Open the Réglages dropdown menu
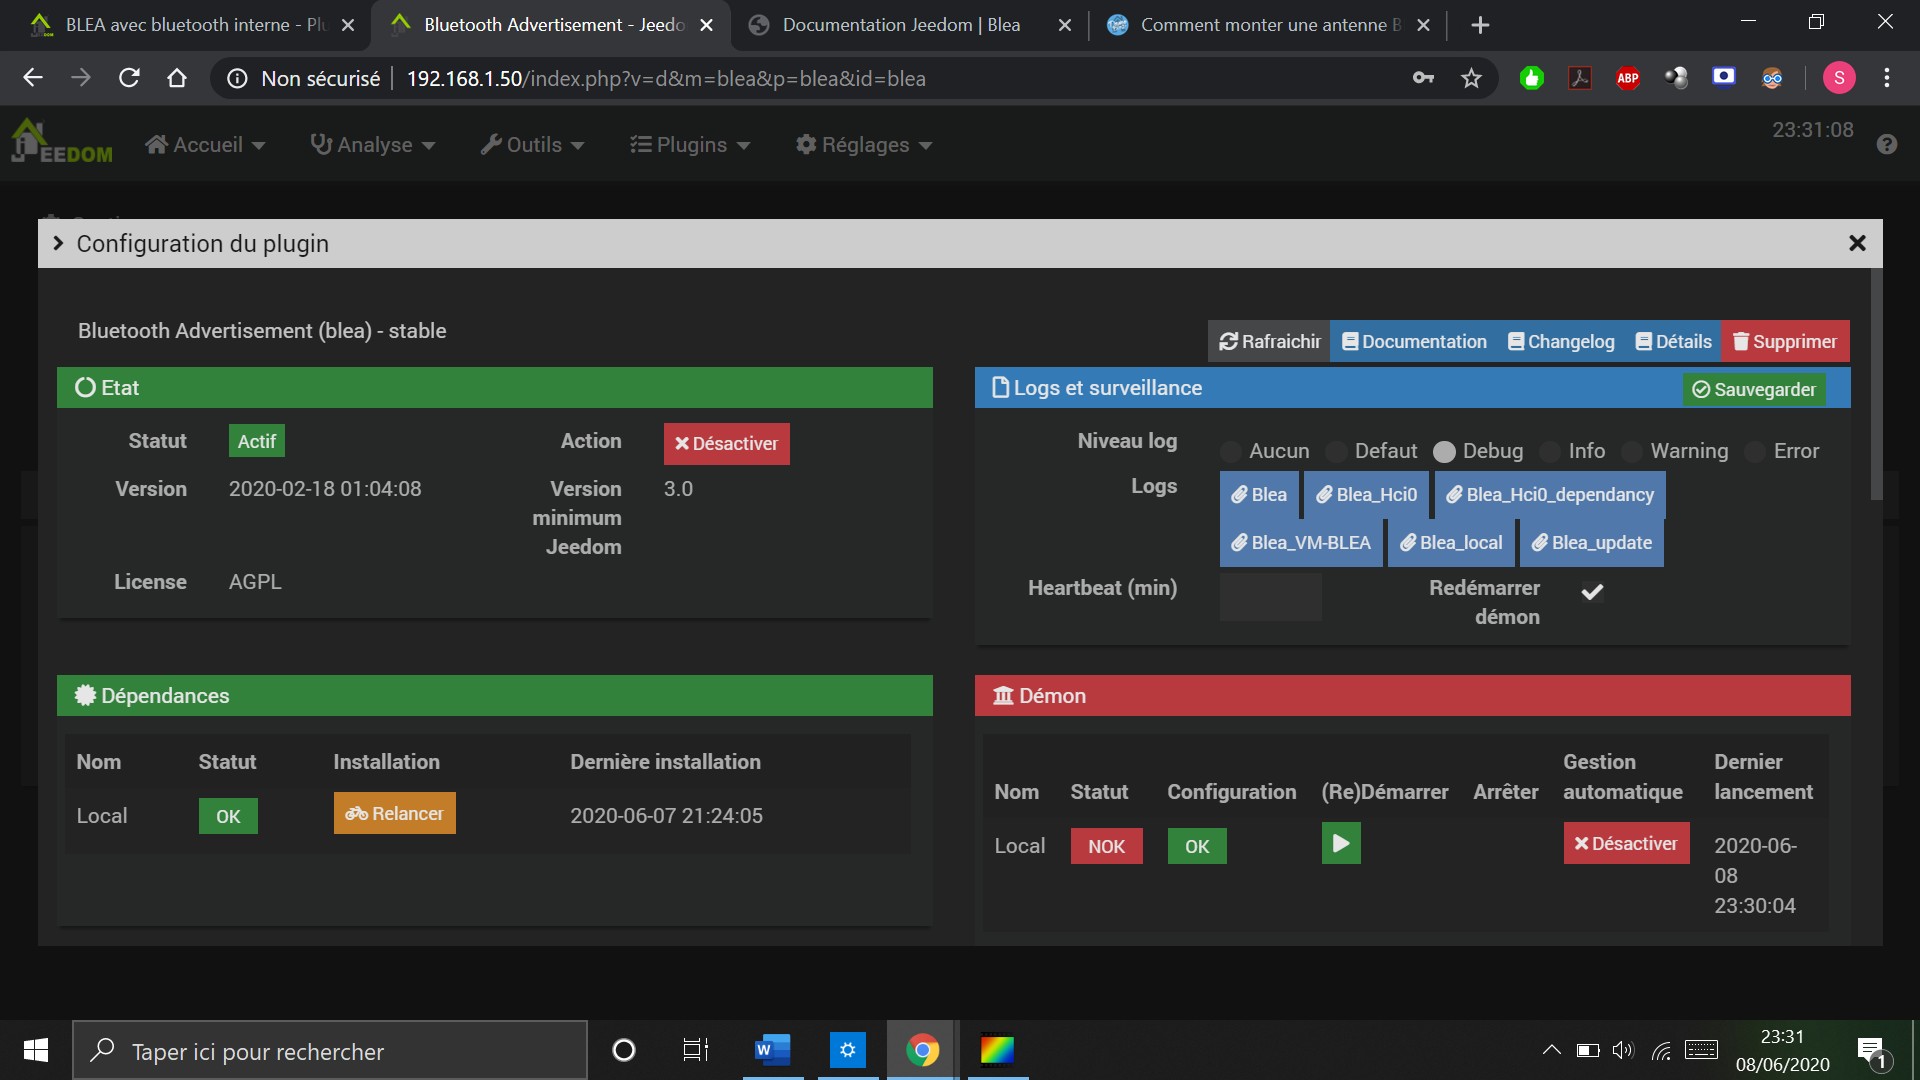Image resolution: width=1920 pixels, height=1080 pixels. click(x=864, y=145)
